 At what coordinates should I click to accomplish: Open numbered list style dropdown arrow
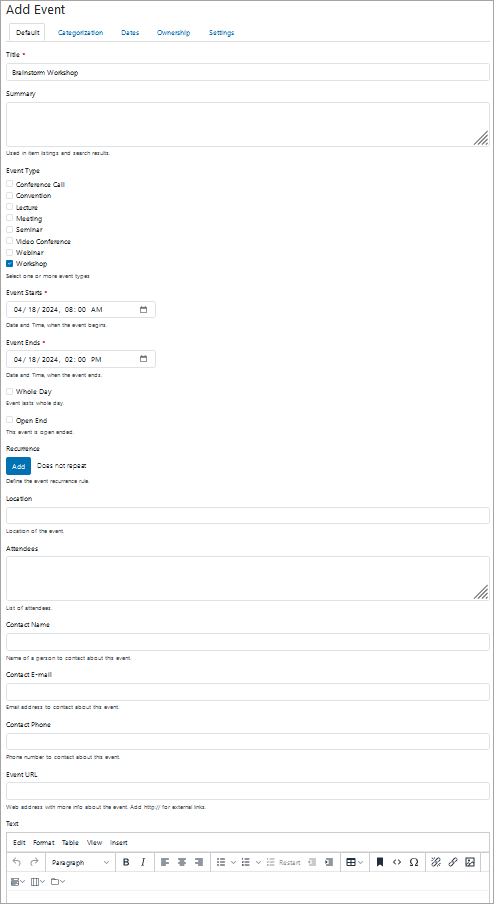(x=258, y=862)
